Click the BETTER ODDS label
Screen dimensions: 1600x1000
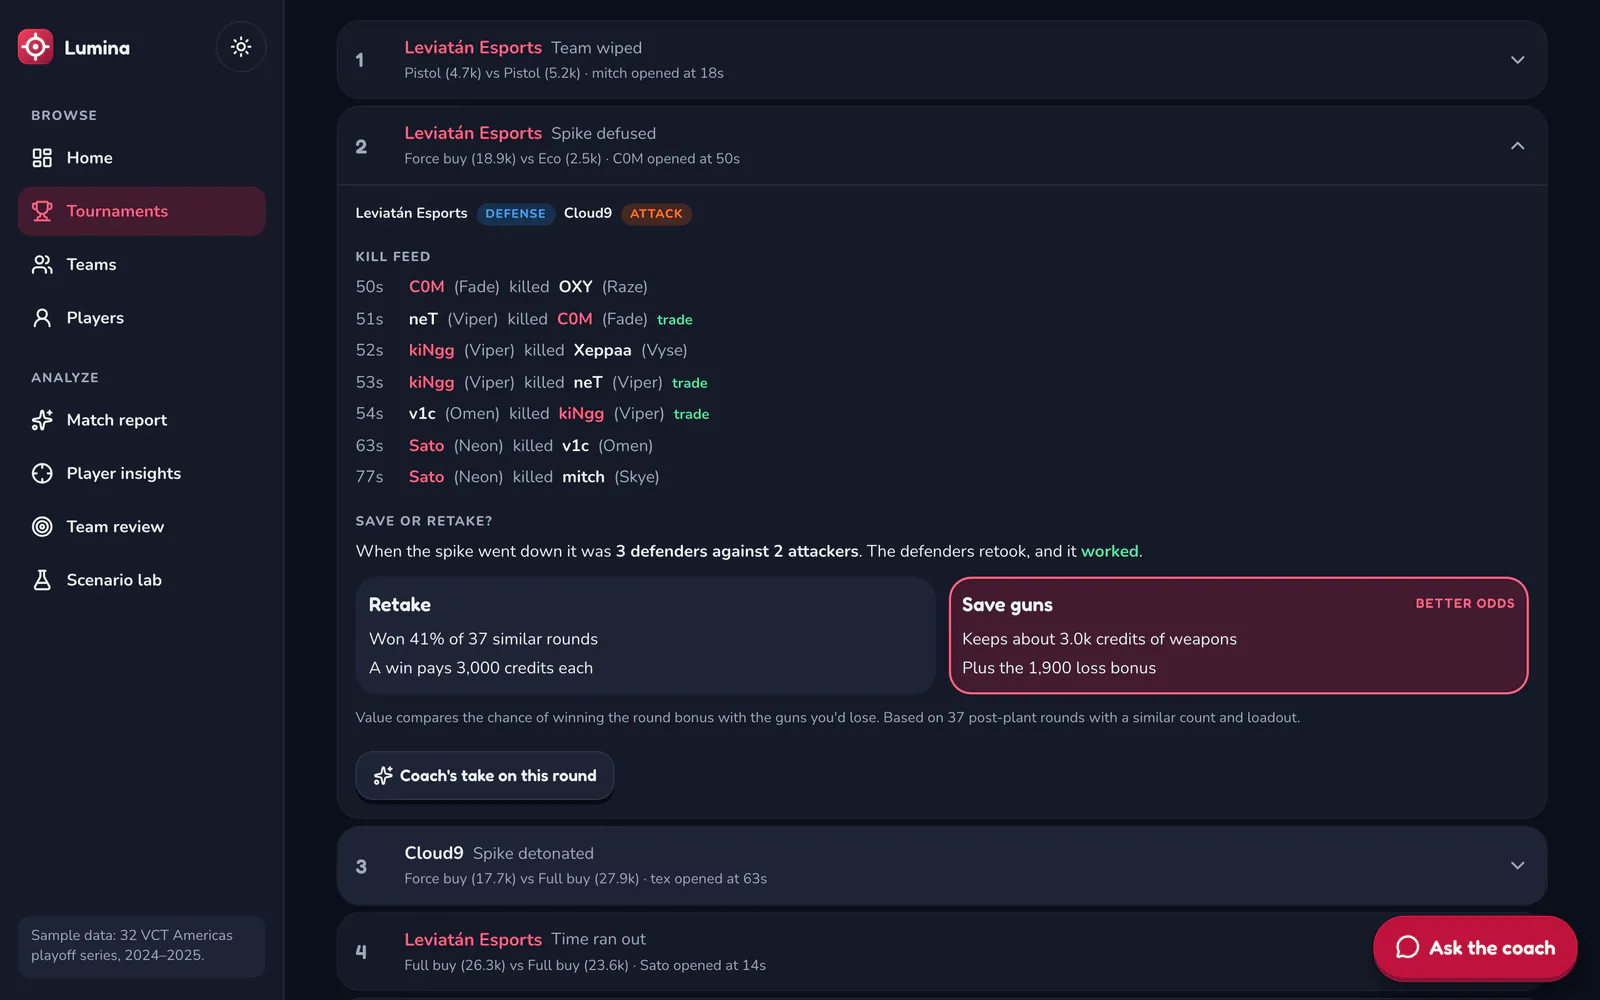1465,604
